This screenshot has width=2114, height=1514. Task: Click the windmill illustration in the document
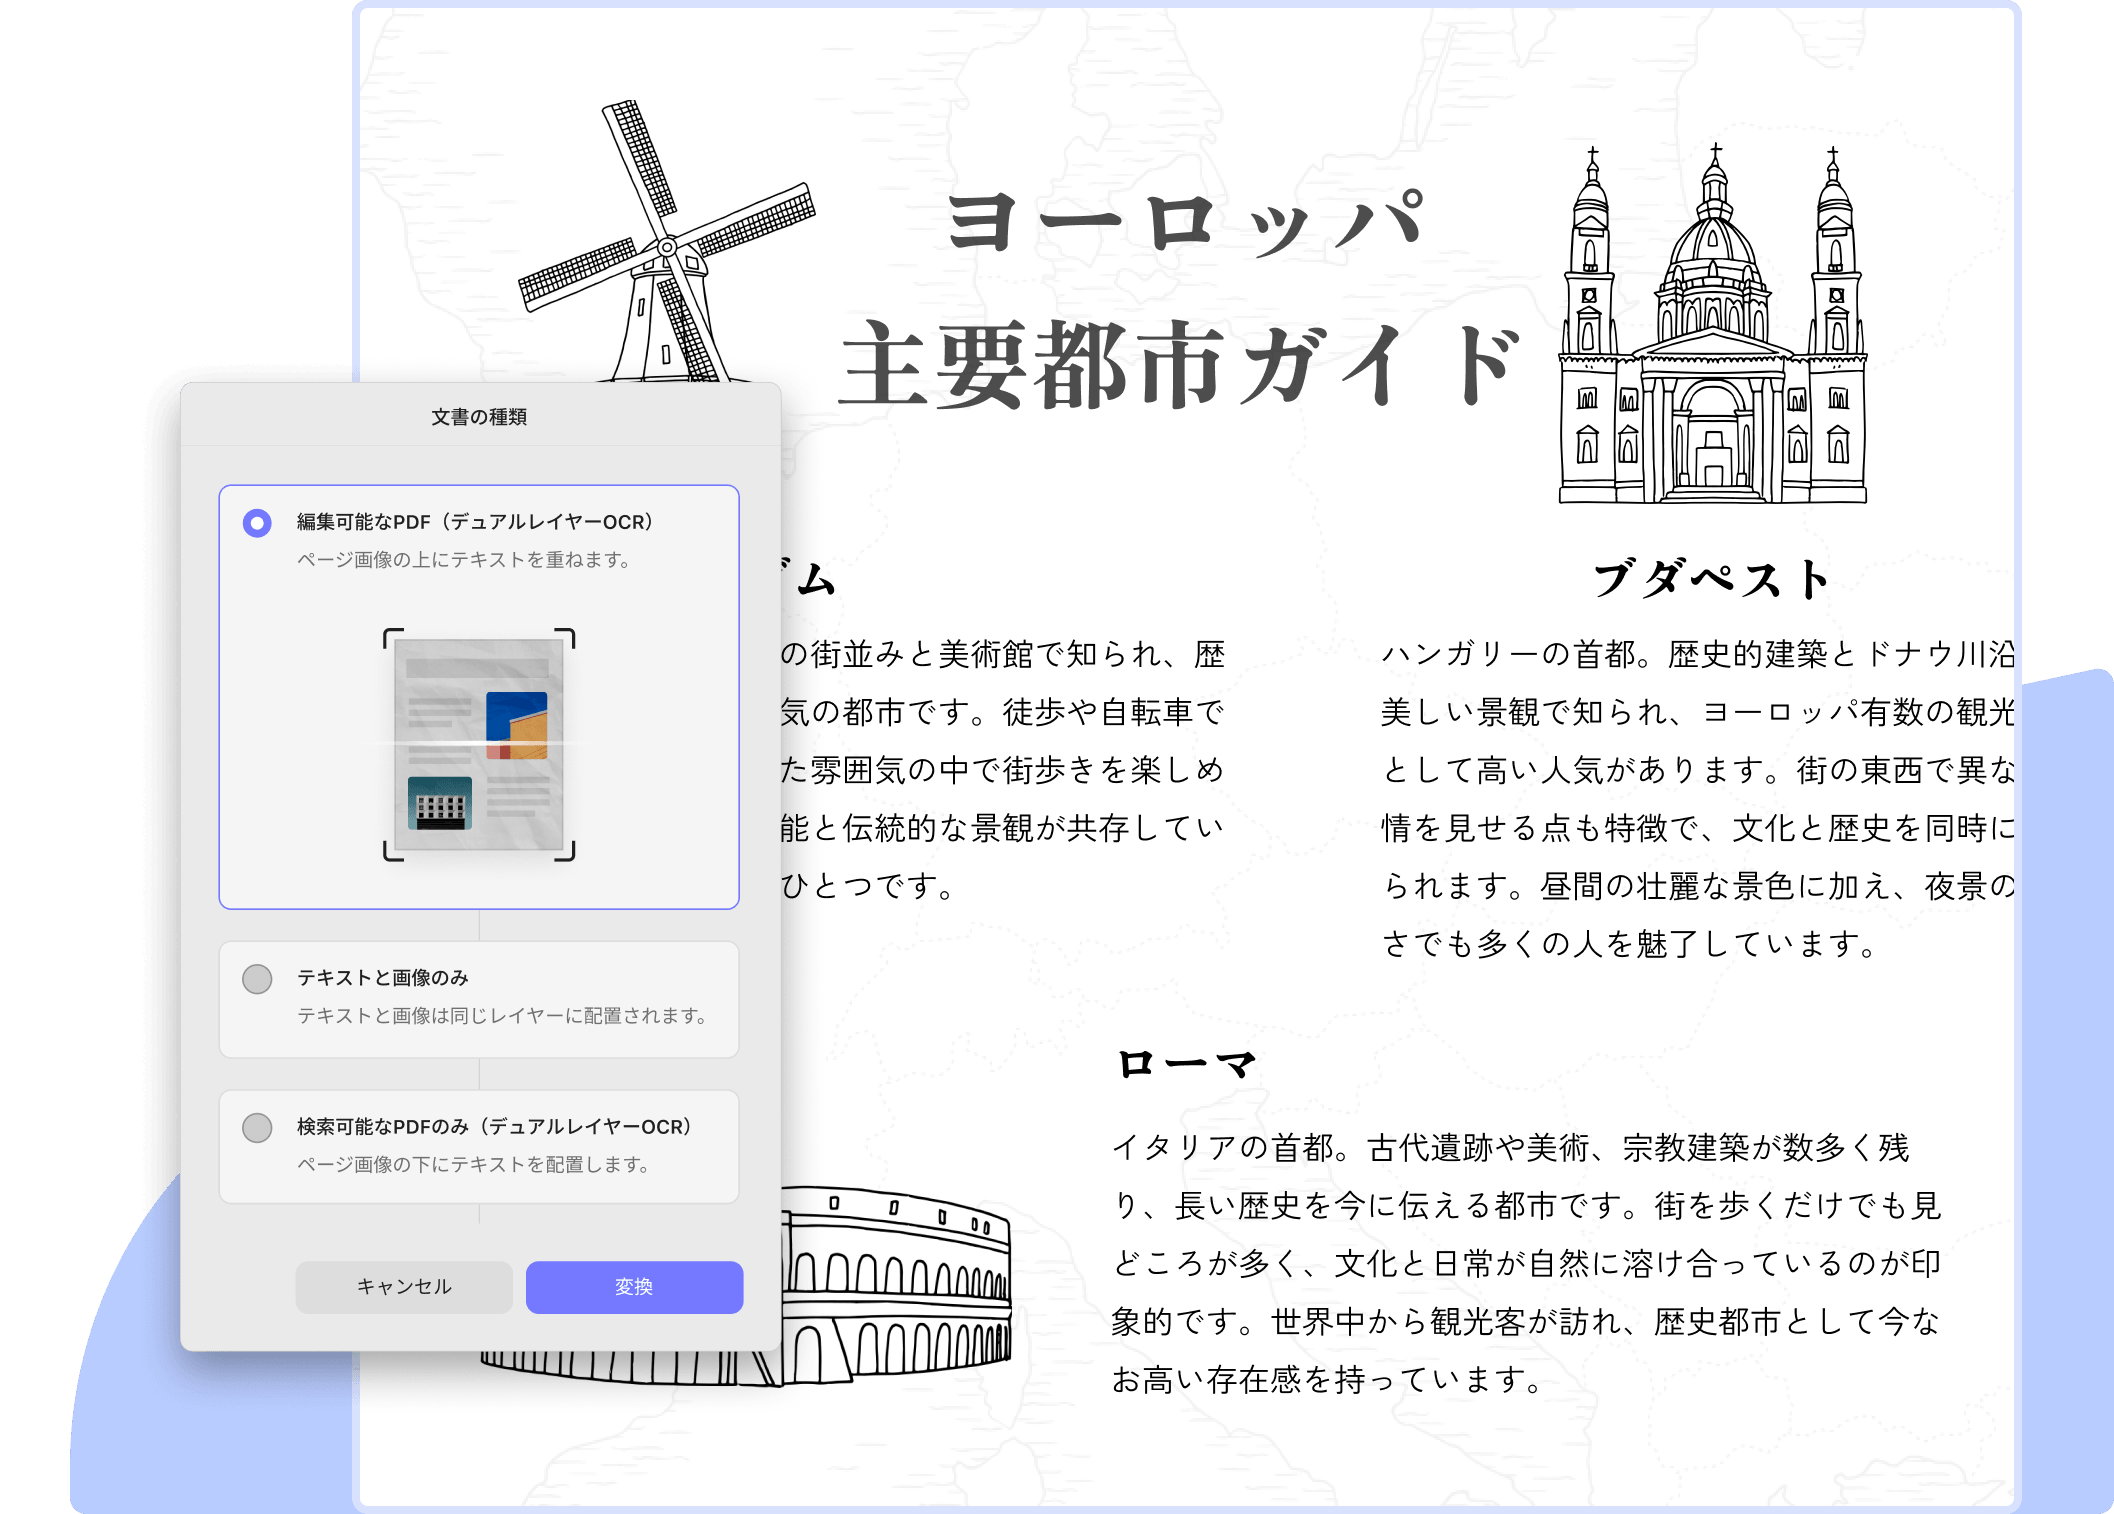pos(667,241)
